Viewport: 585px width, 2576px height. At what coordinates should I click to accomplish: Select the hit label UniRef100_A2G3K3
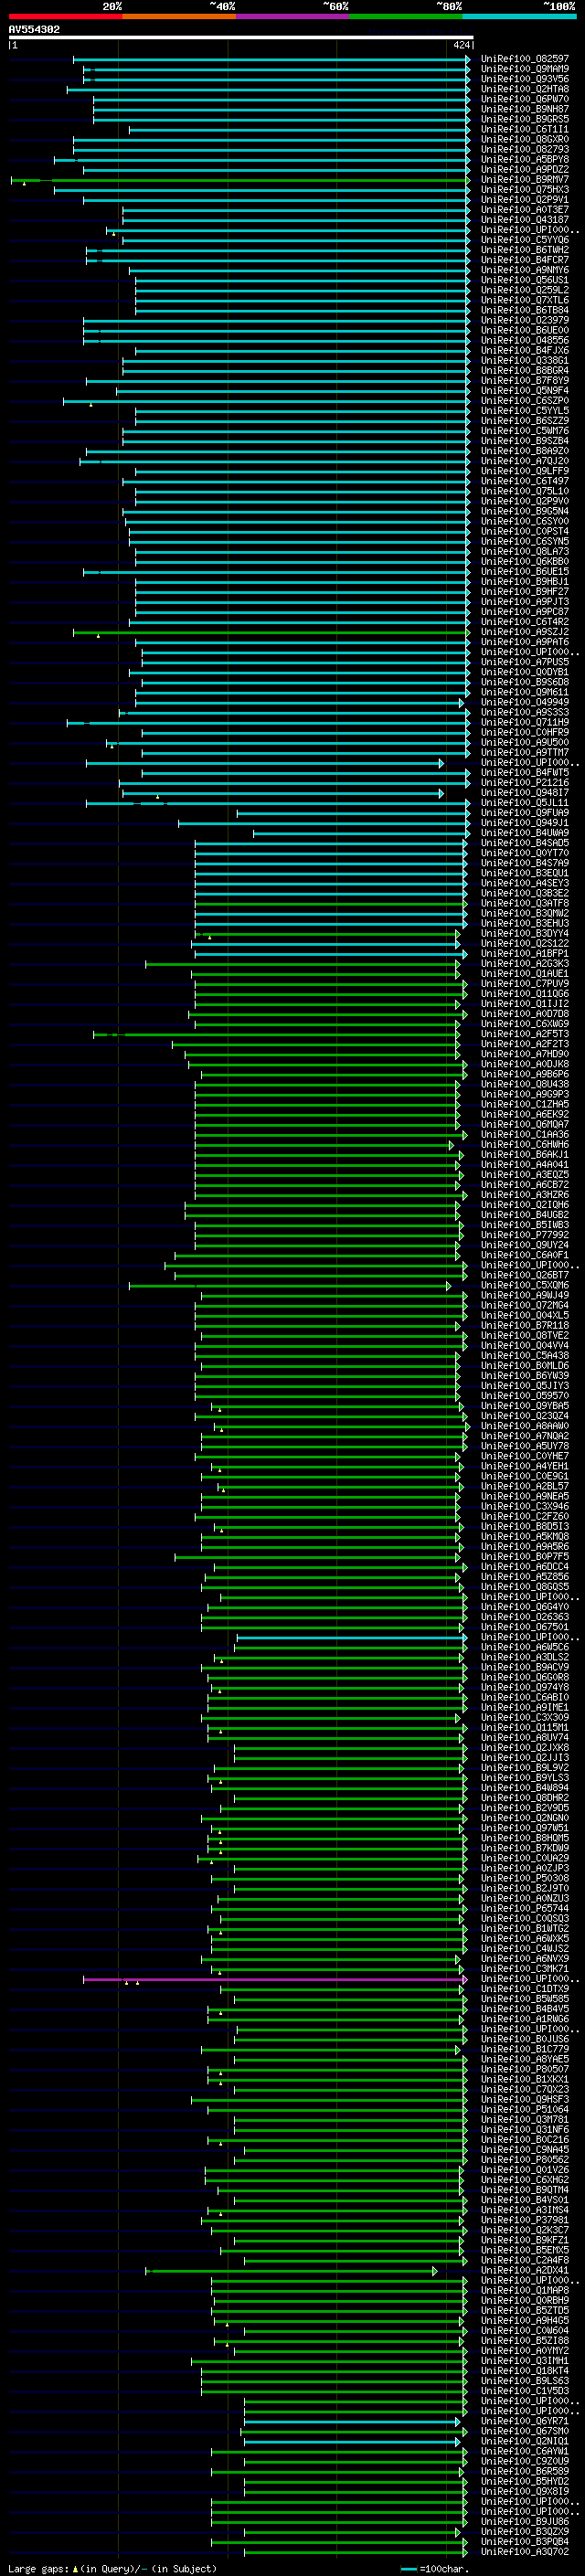coord(525,964)
